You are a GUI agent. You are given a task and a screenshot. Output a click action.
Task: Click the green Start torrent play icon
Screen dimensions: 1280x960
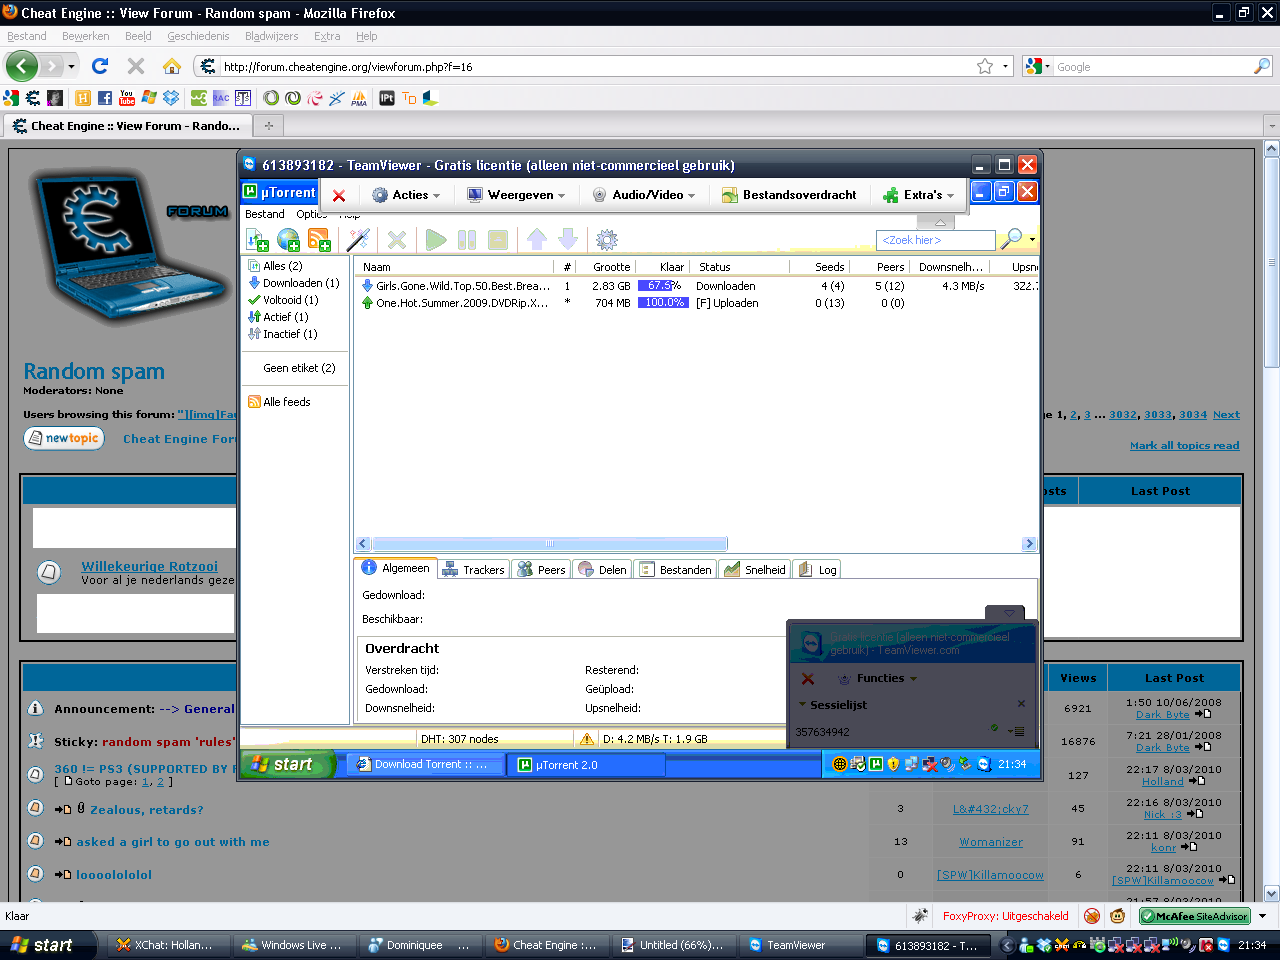435,240
